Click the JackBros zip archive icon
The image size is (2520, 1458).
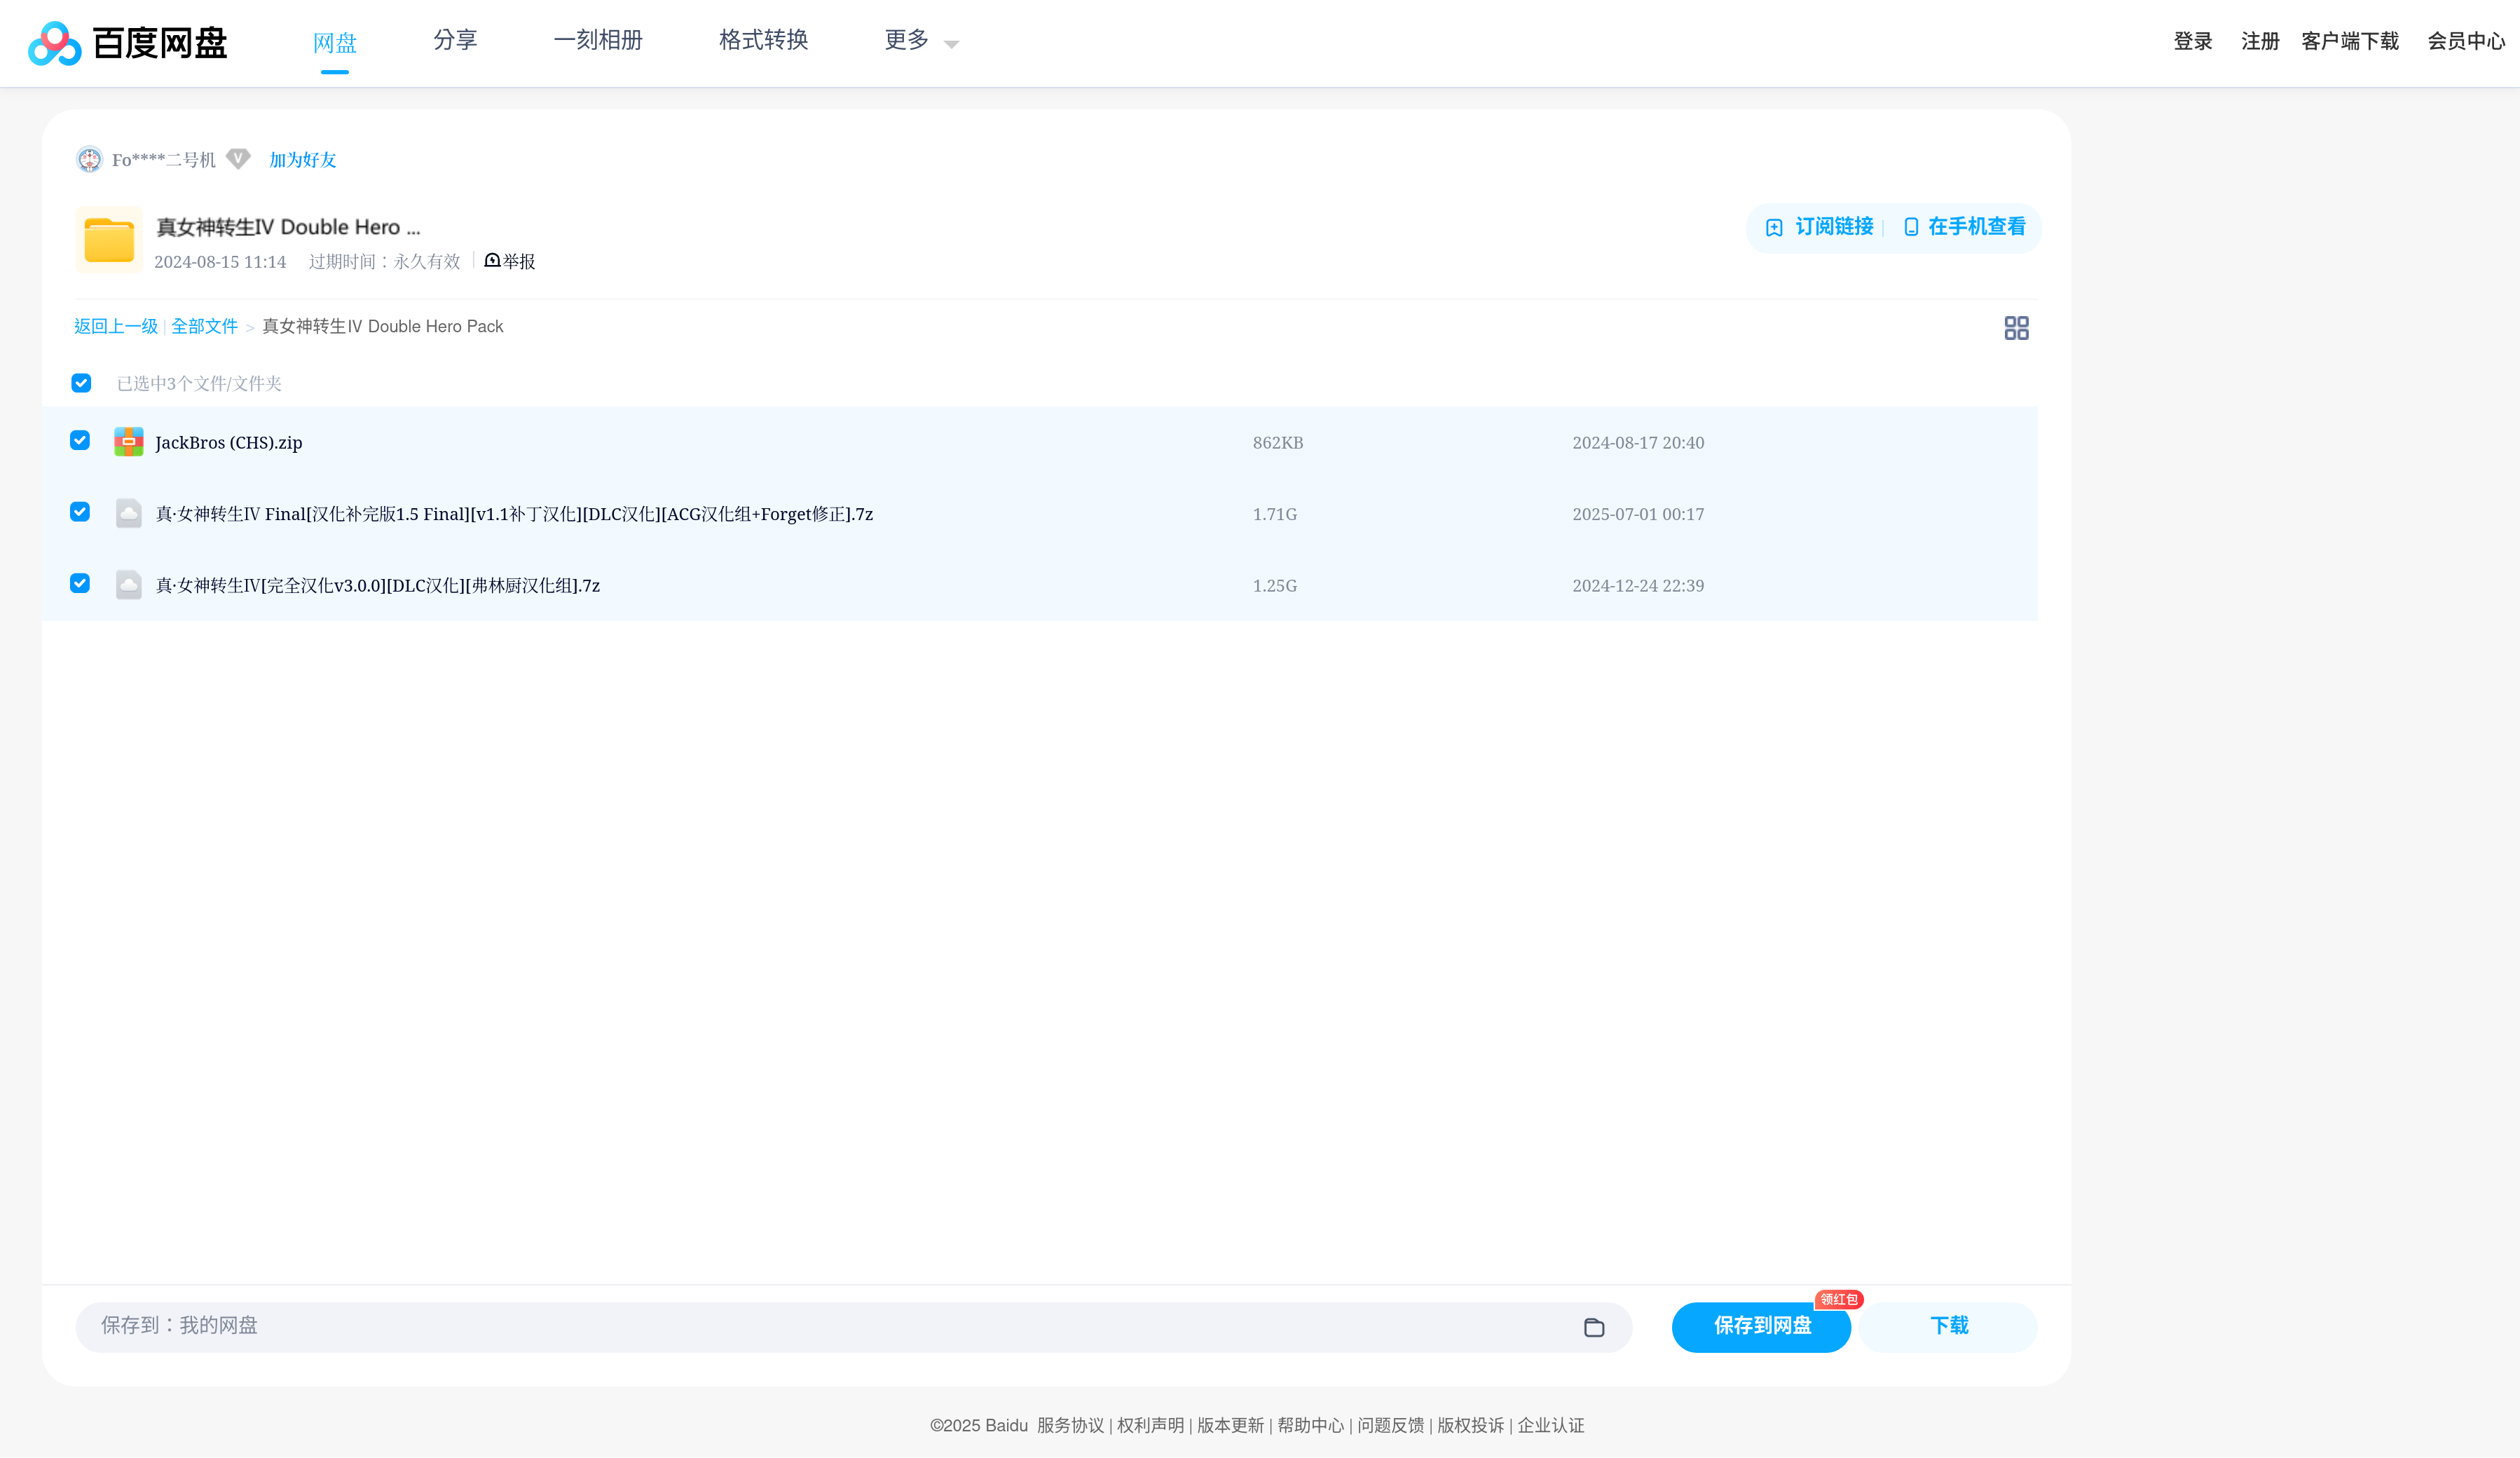click(128, 442)
